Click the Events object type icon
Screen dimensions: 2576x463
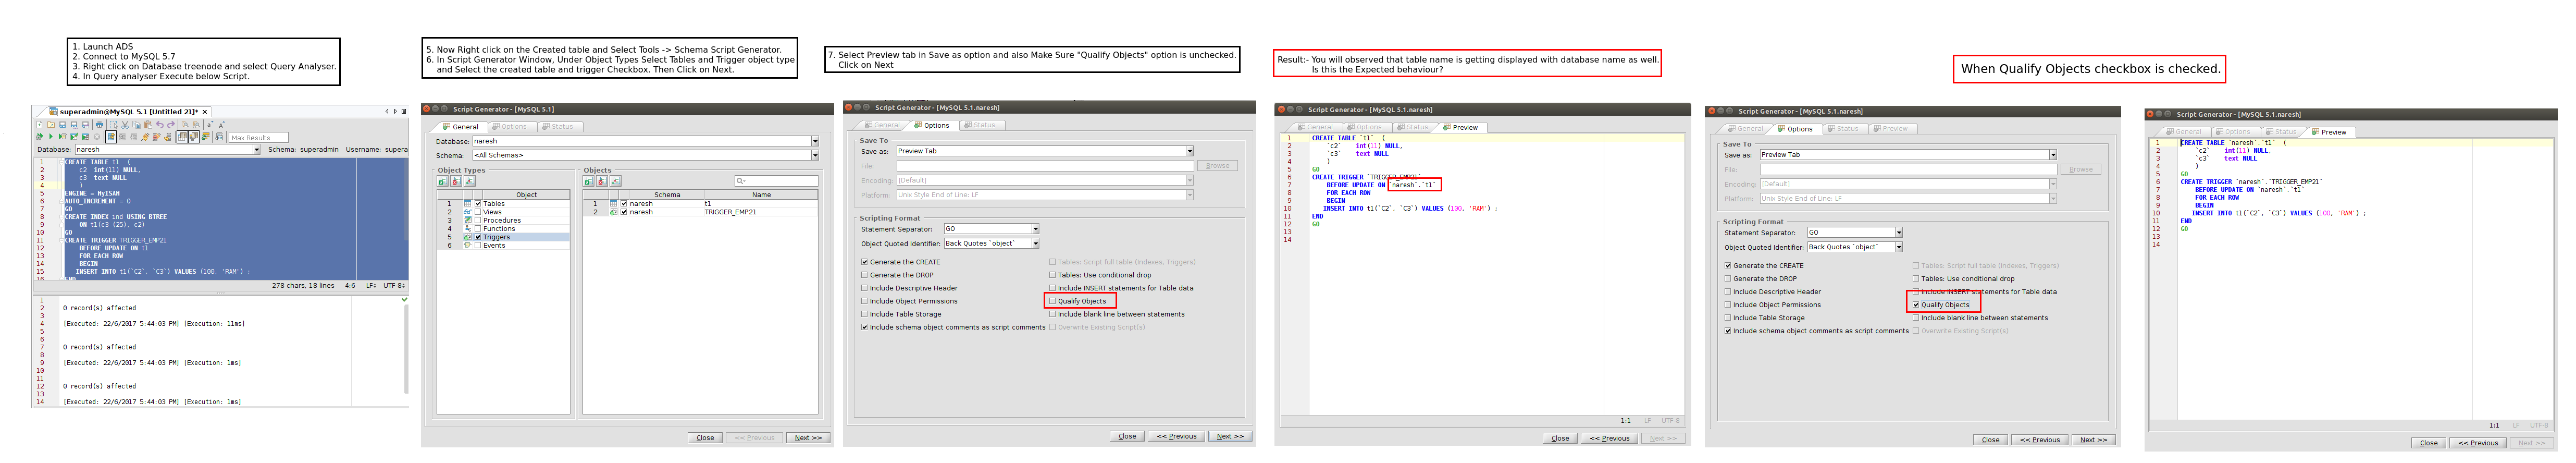coord(468,246)
